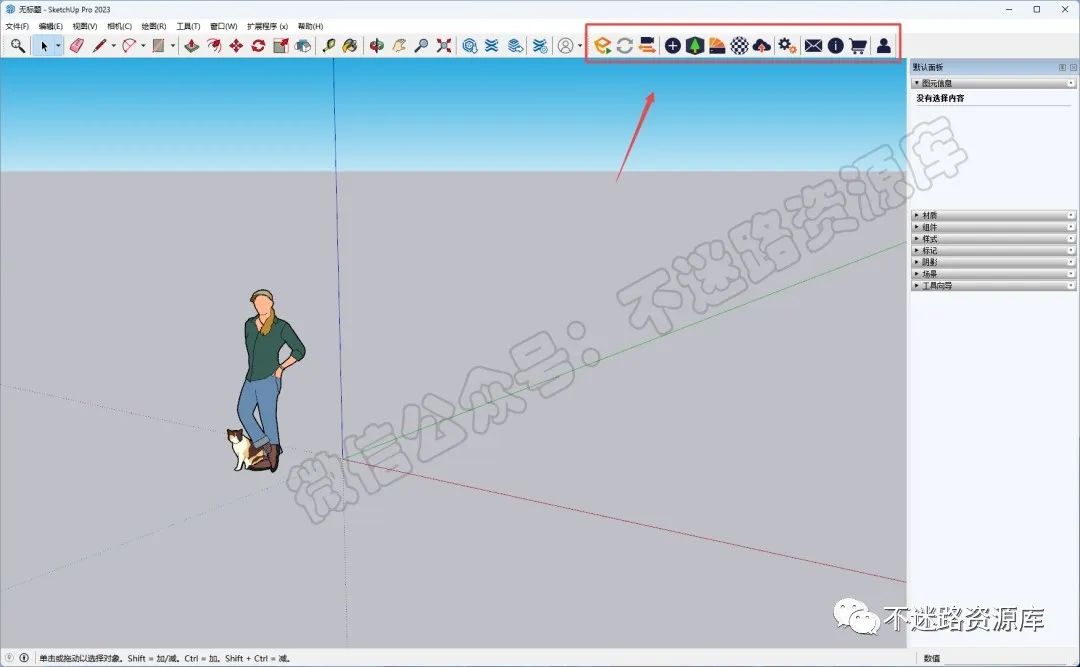Open the Select tool dropdown arrow

coord(58,45)
